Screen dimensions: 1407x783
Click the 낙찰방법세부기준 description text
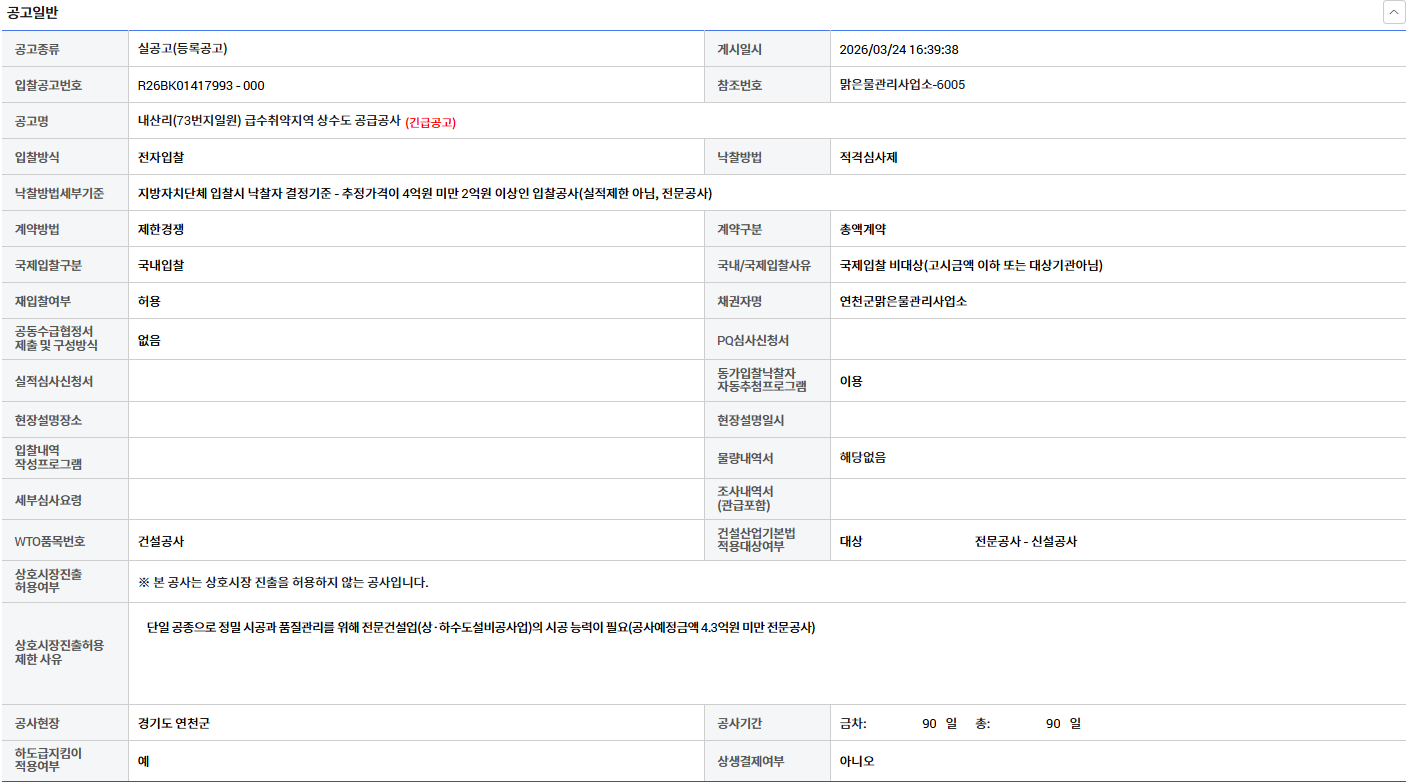[425, 193]
